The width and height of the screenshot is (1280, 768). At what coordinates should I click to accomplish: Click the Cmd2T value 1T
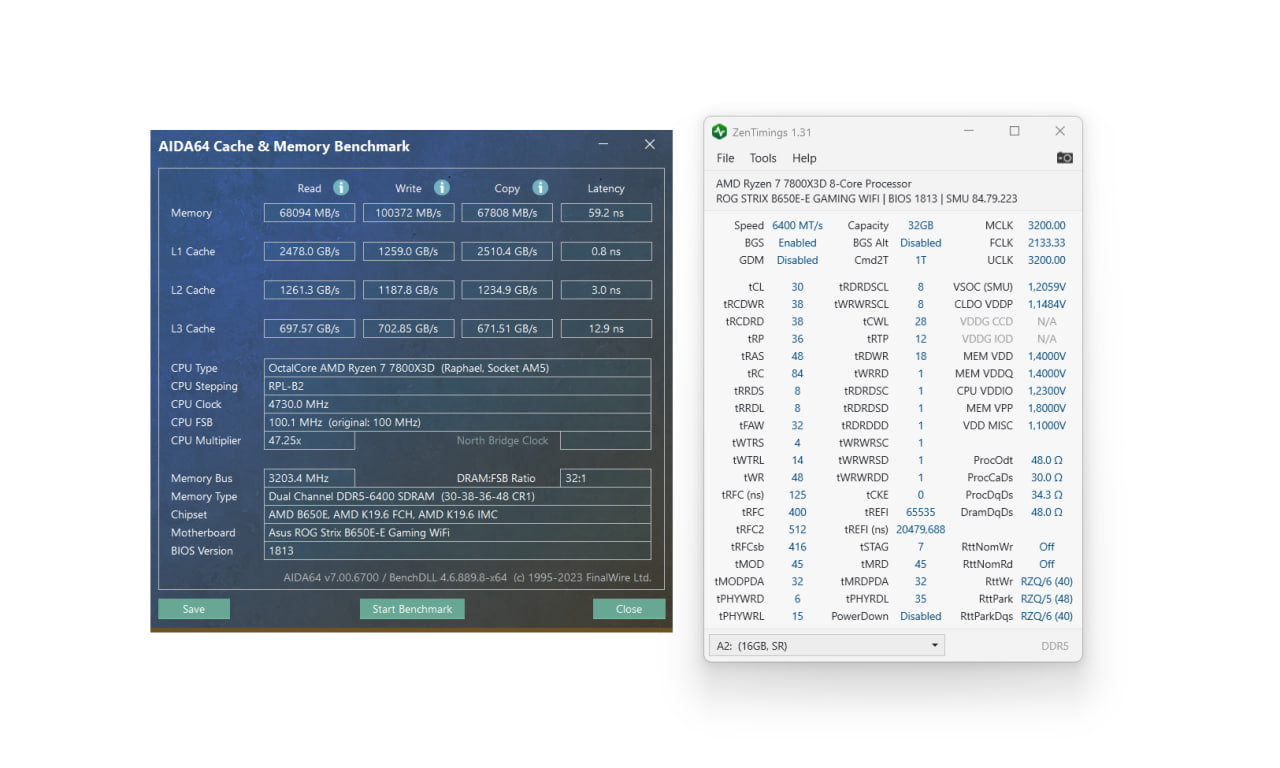920,260
